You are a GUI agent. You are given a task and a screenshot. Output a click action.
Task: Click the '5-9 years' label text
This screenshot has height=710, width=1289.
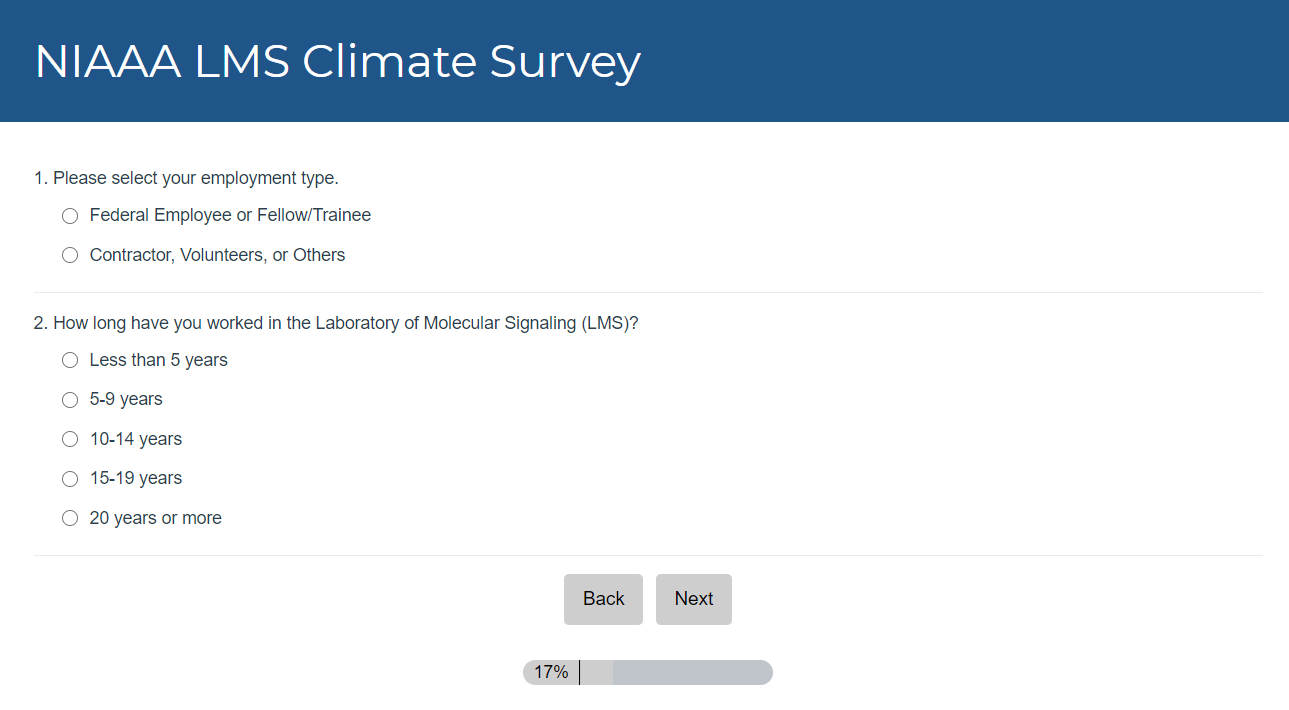click(126, 399)
